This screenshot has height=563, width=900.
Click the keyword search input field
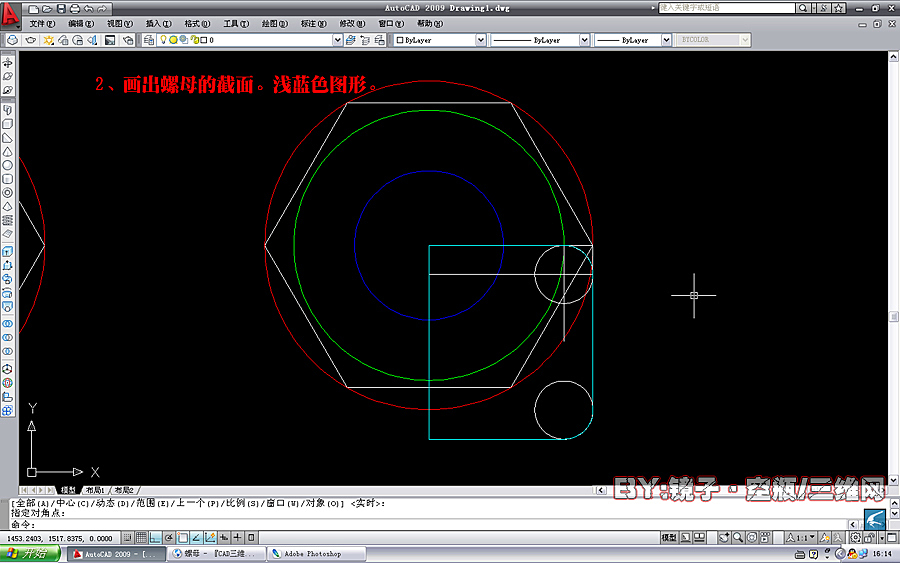pyautogui.click(x=727, y=8)
